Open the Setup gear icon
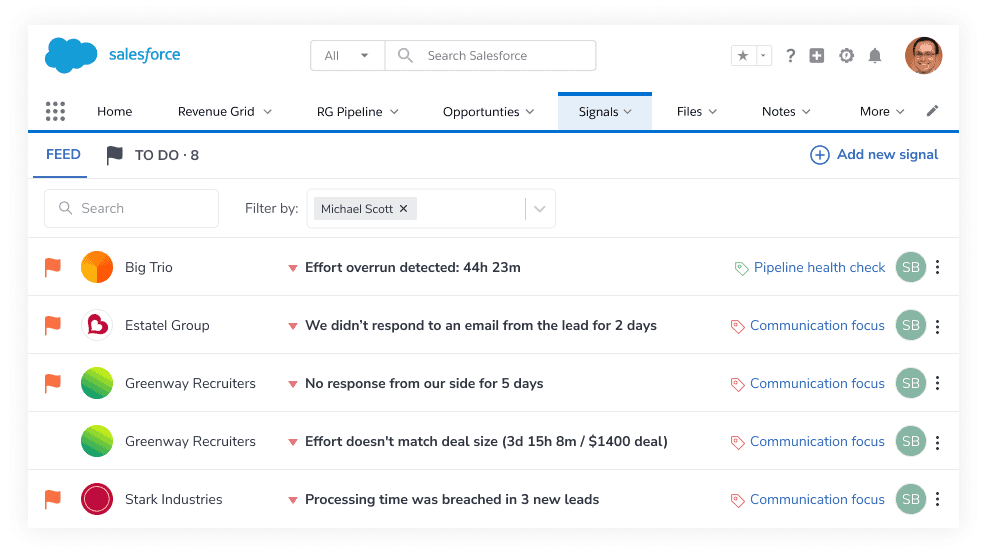Screen dimensions: 984x553 846,56
